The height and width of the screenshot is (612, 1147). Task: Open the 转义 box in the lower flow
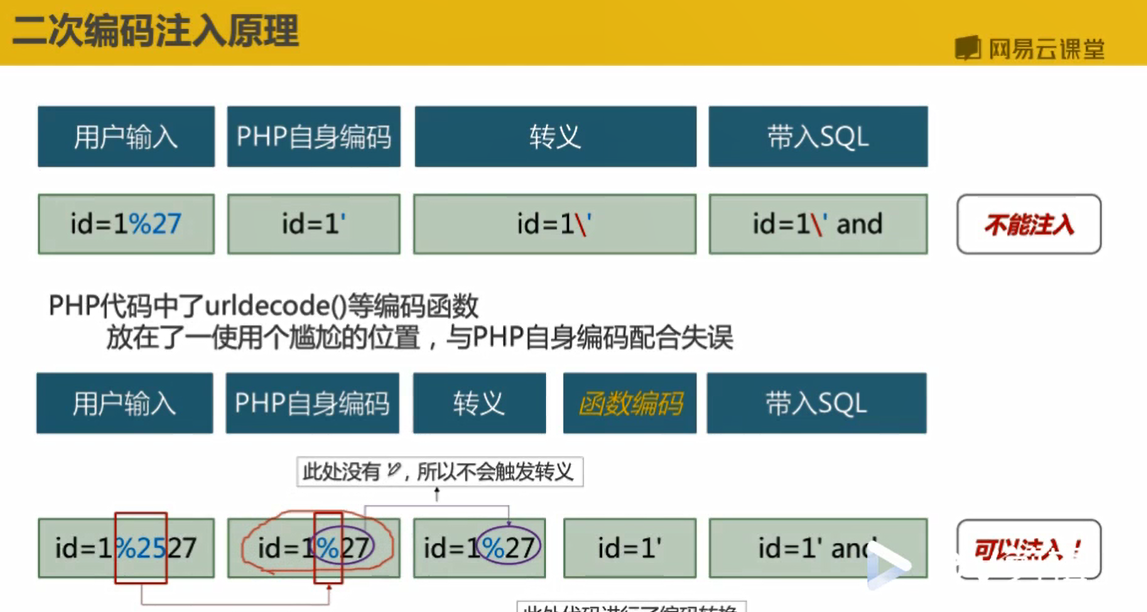pos(479,402)
